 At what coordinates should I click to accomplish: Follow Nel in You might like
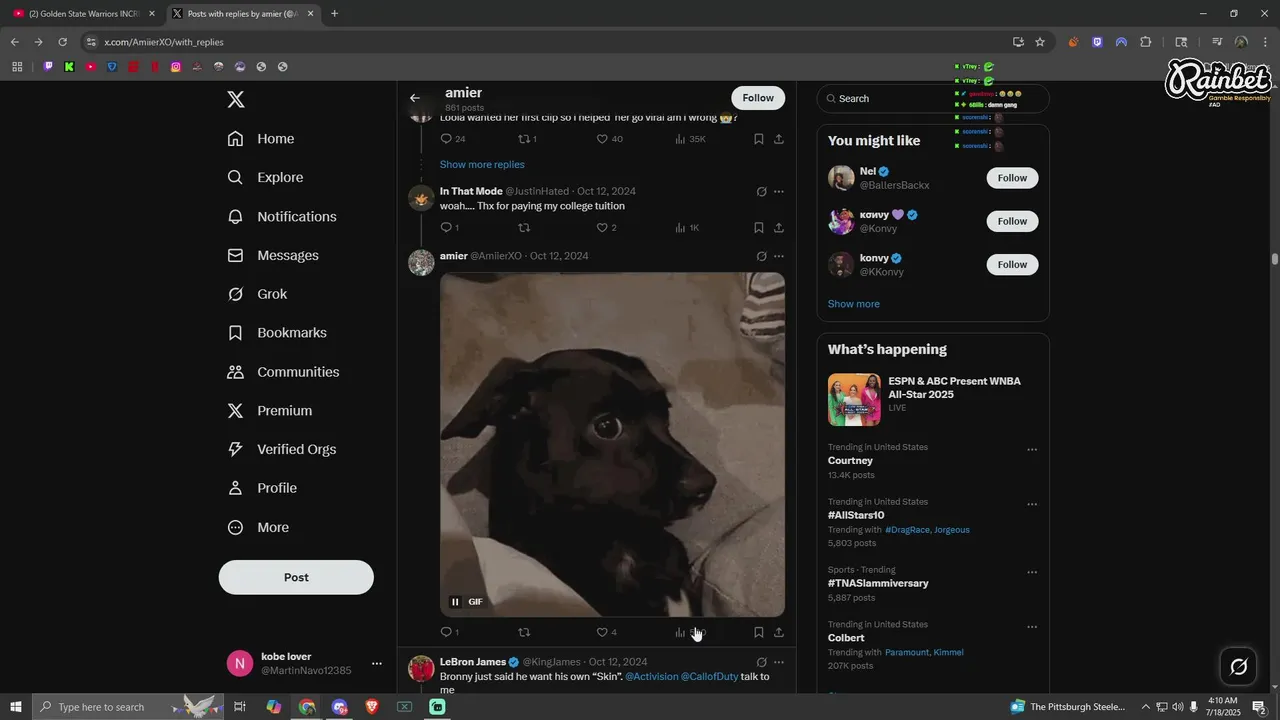point(1012,178)
